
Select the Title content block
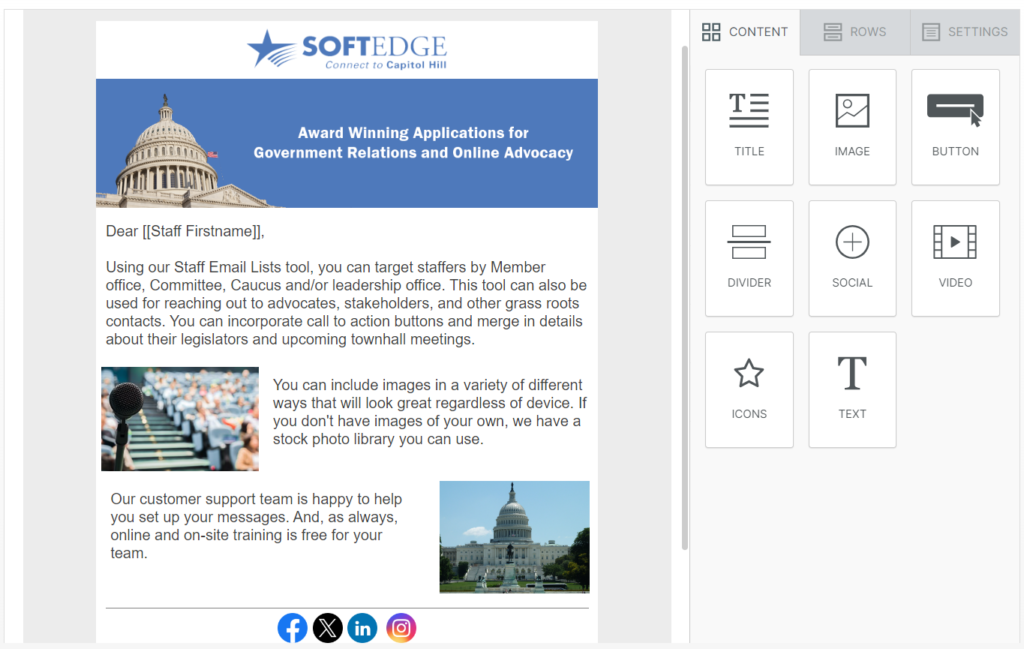click(749, 127)
